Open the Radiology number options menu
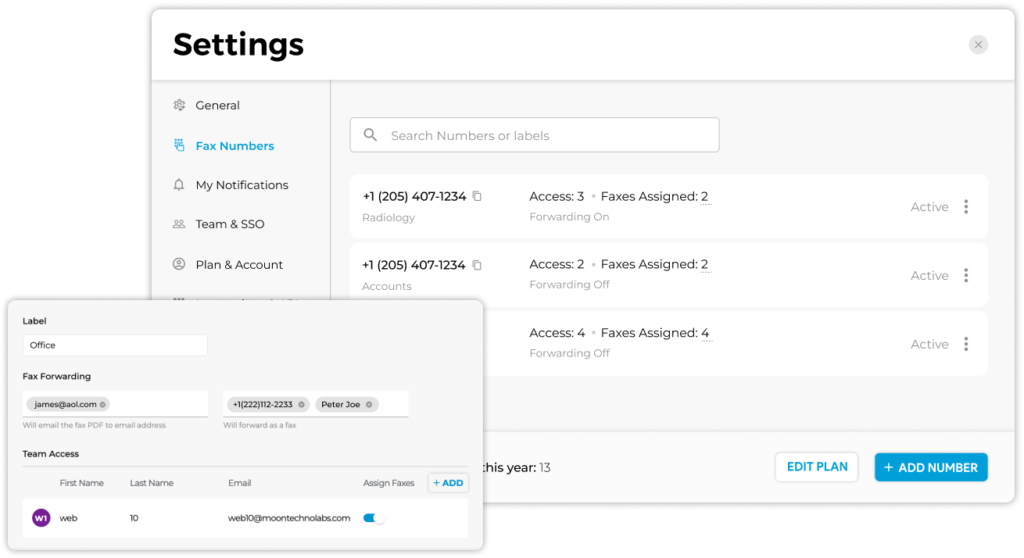 966,207
